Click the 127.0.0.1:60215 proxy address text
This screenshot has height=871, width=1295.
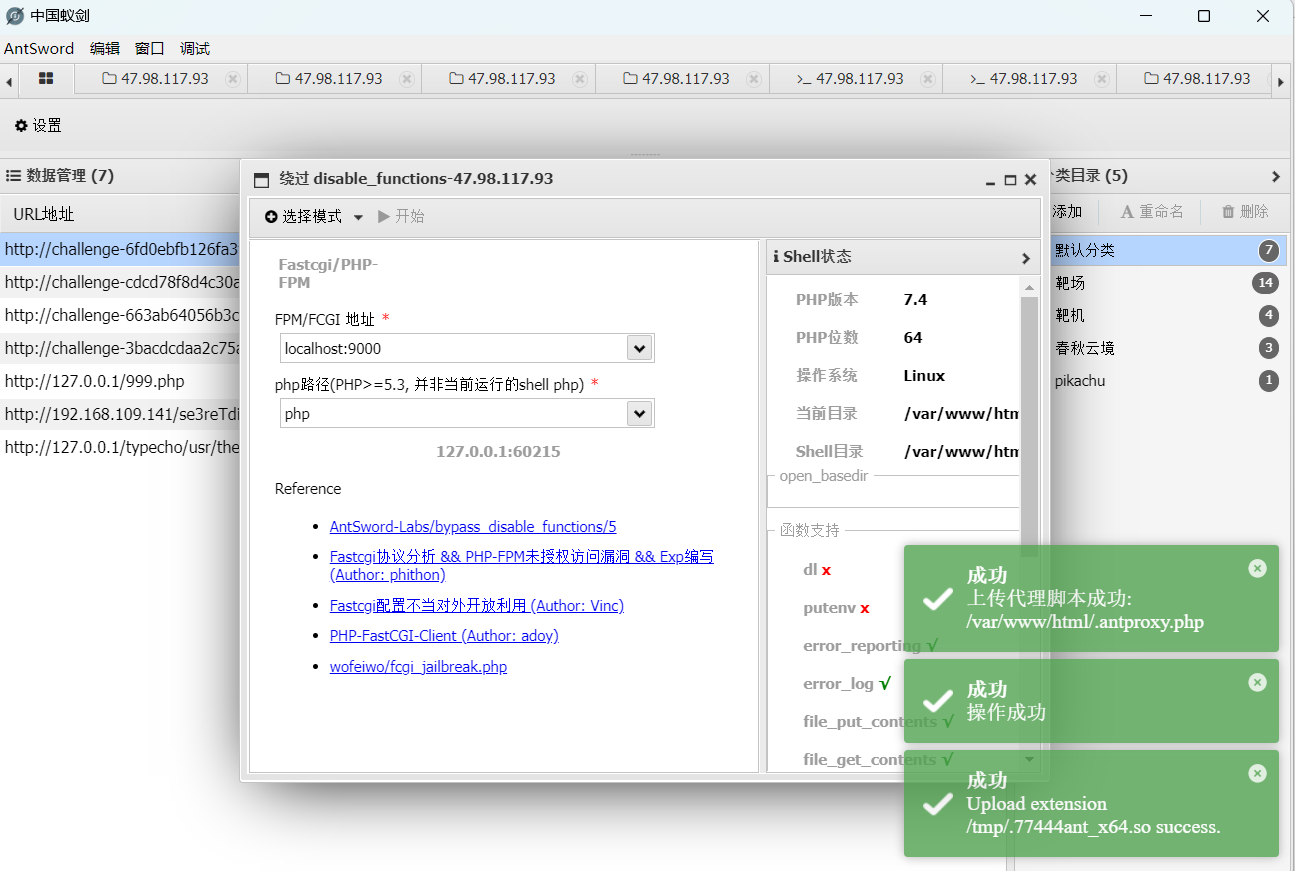[x=498, y=452]
